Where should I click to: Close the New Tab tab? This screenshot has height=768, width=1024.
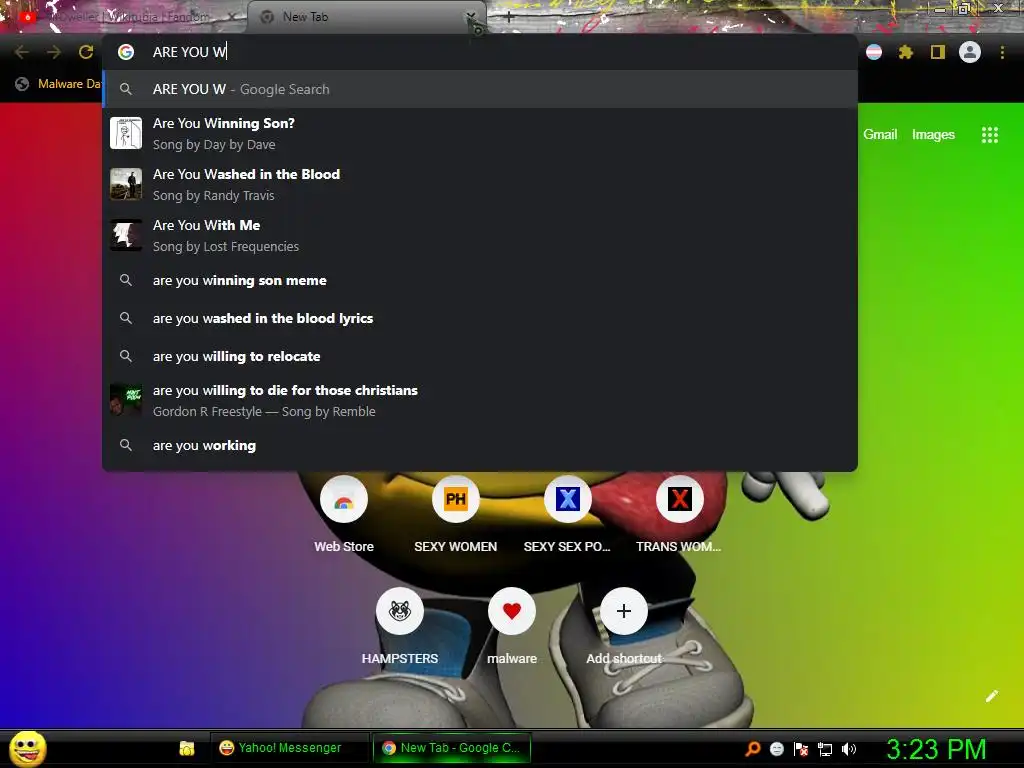[x=470, y=16]
